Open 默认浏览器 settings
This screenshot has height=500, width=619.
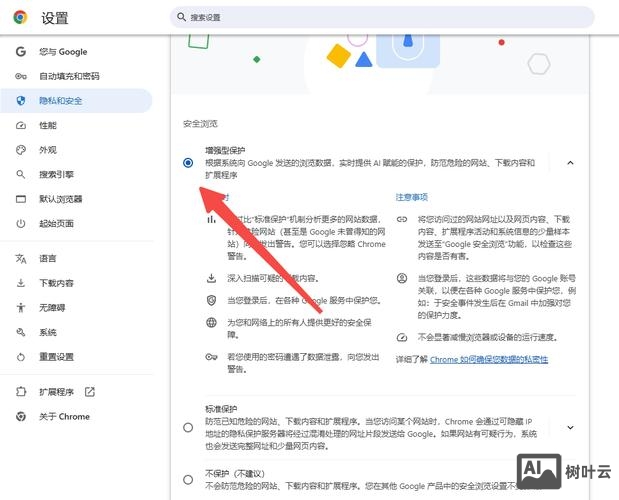tap(60, 199)
